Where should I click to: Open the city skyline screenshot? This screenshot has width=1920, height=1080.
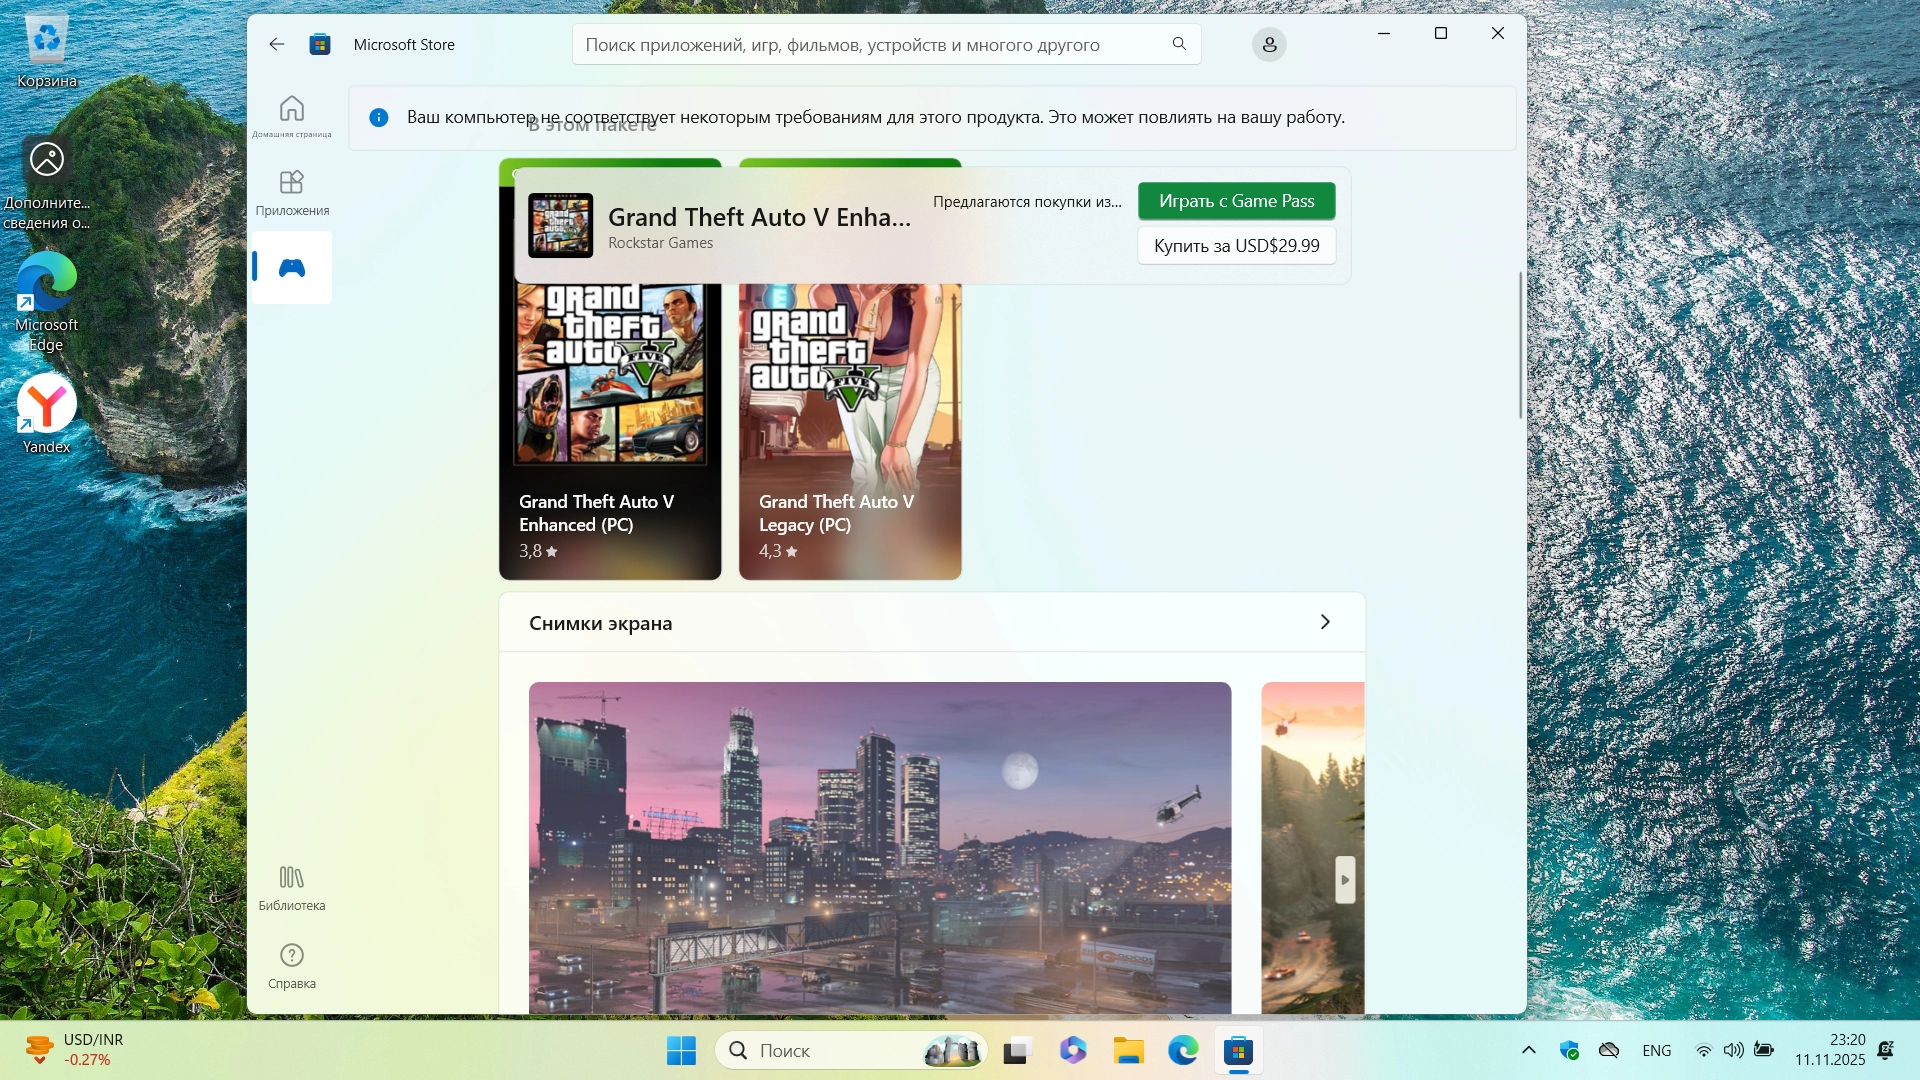(879, 846)
